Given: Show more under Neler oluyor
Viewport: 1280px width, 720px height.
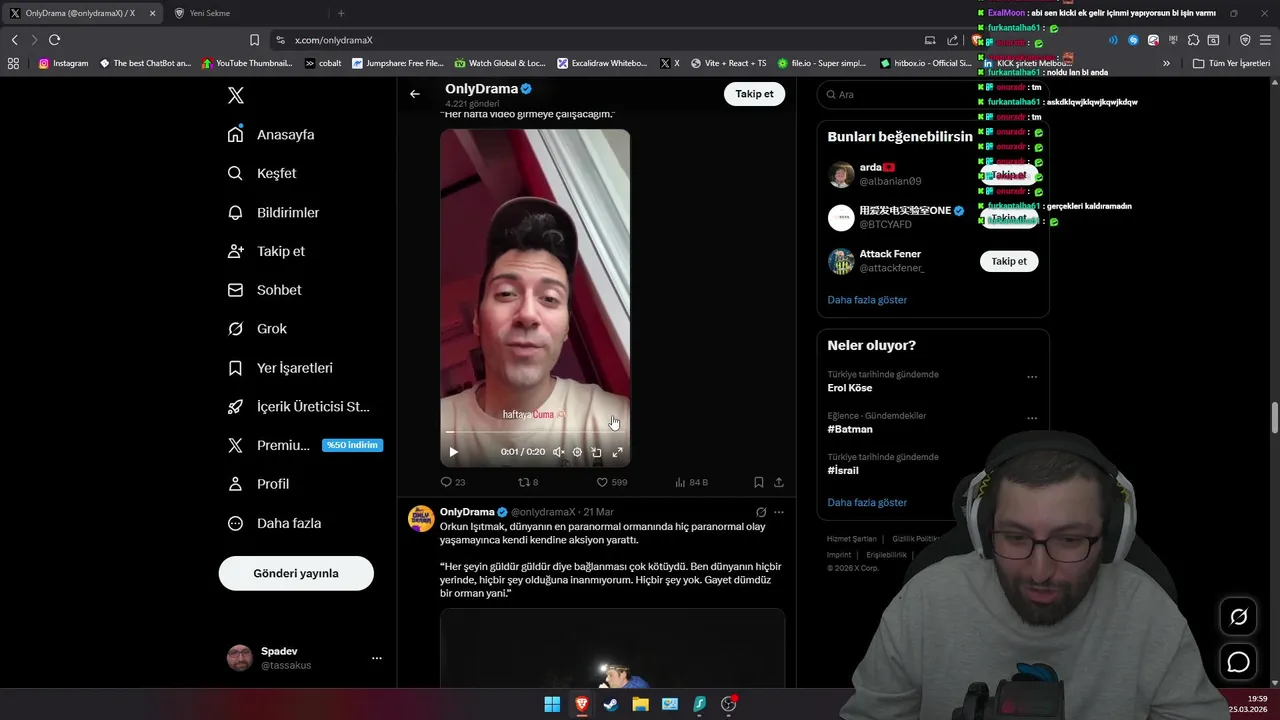Looking at the screenshot, I should point(867,503).
